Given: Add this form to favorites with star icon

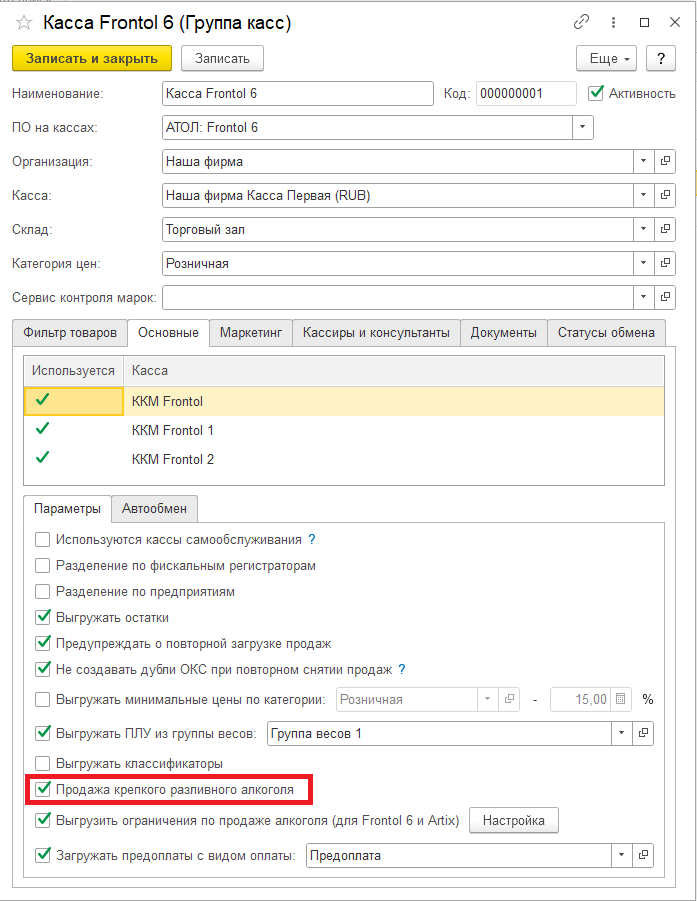Looking at the screenshot, I should click(x=24, y=22).
